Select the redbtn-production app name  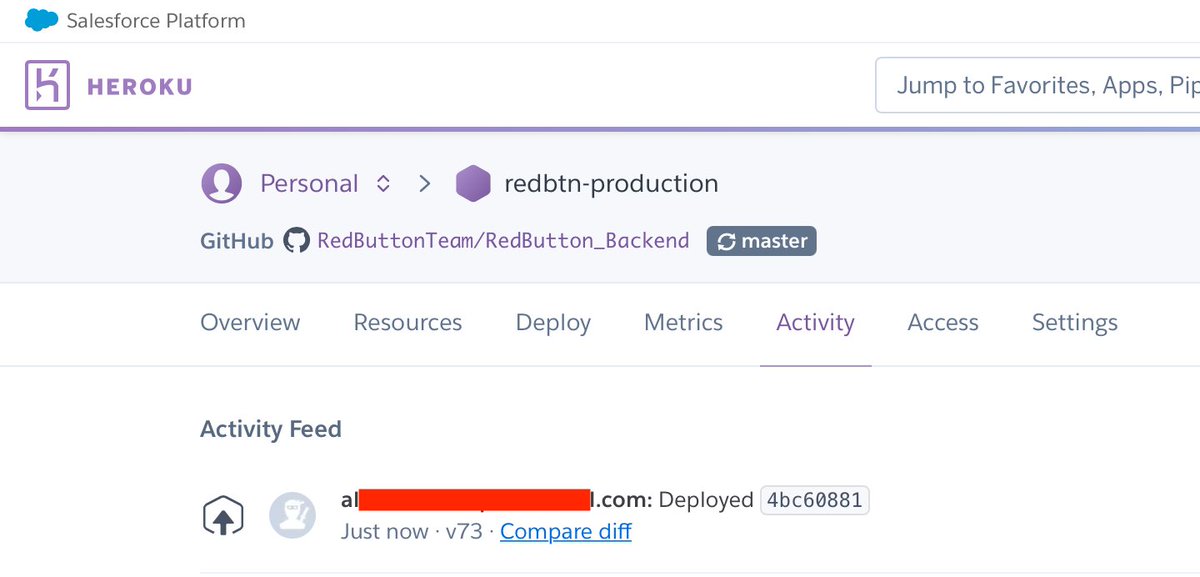click(611, 184)
